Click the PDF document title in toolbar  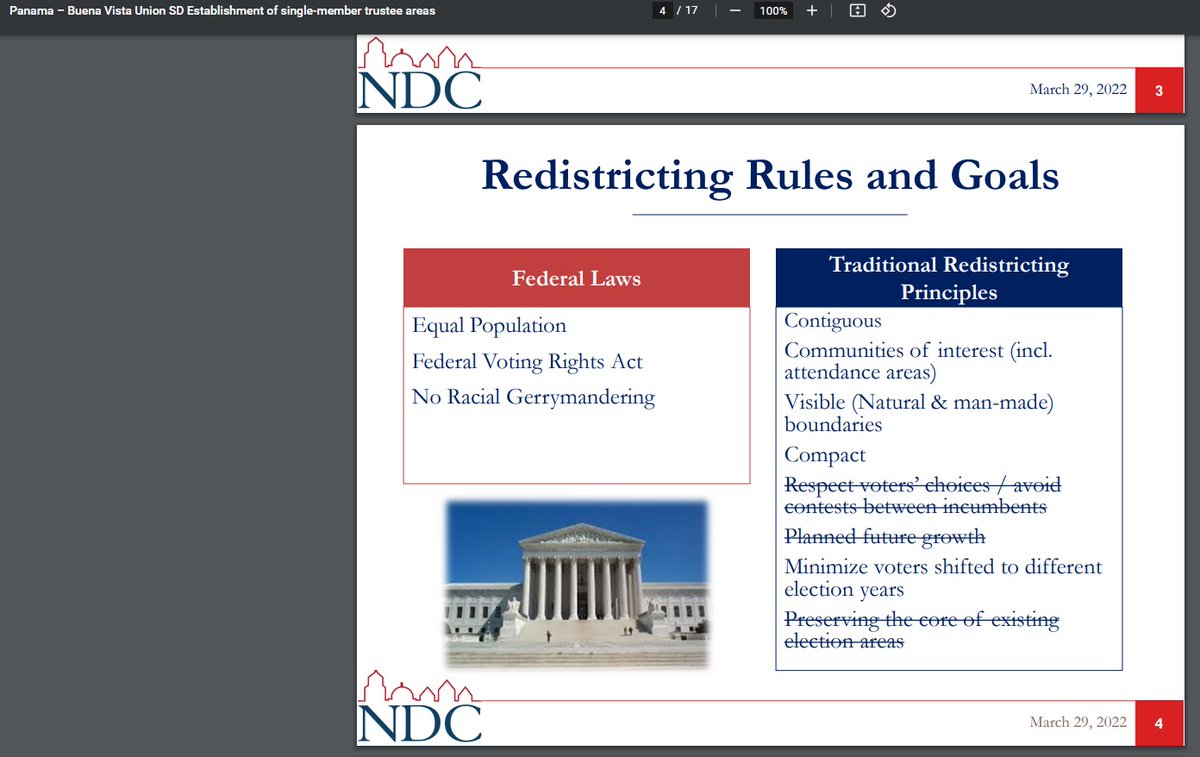222,11
